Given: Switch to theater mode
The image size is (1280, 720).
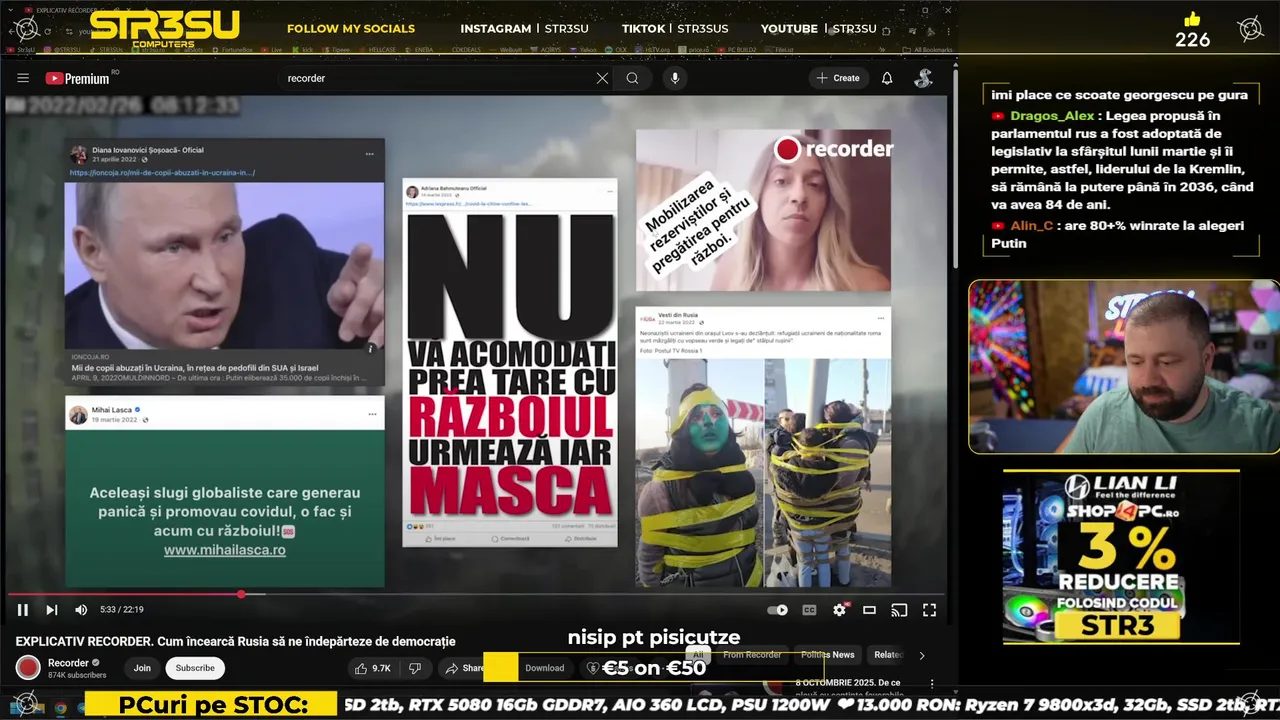Looking at the screenshot, I should (870, 610).
